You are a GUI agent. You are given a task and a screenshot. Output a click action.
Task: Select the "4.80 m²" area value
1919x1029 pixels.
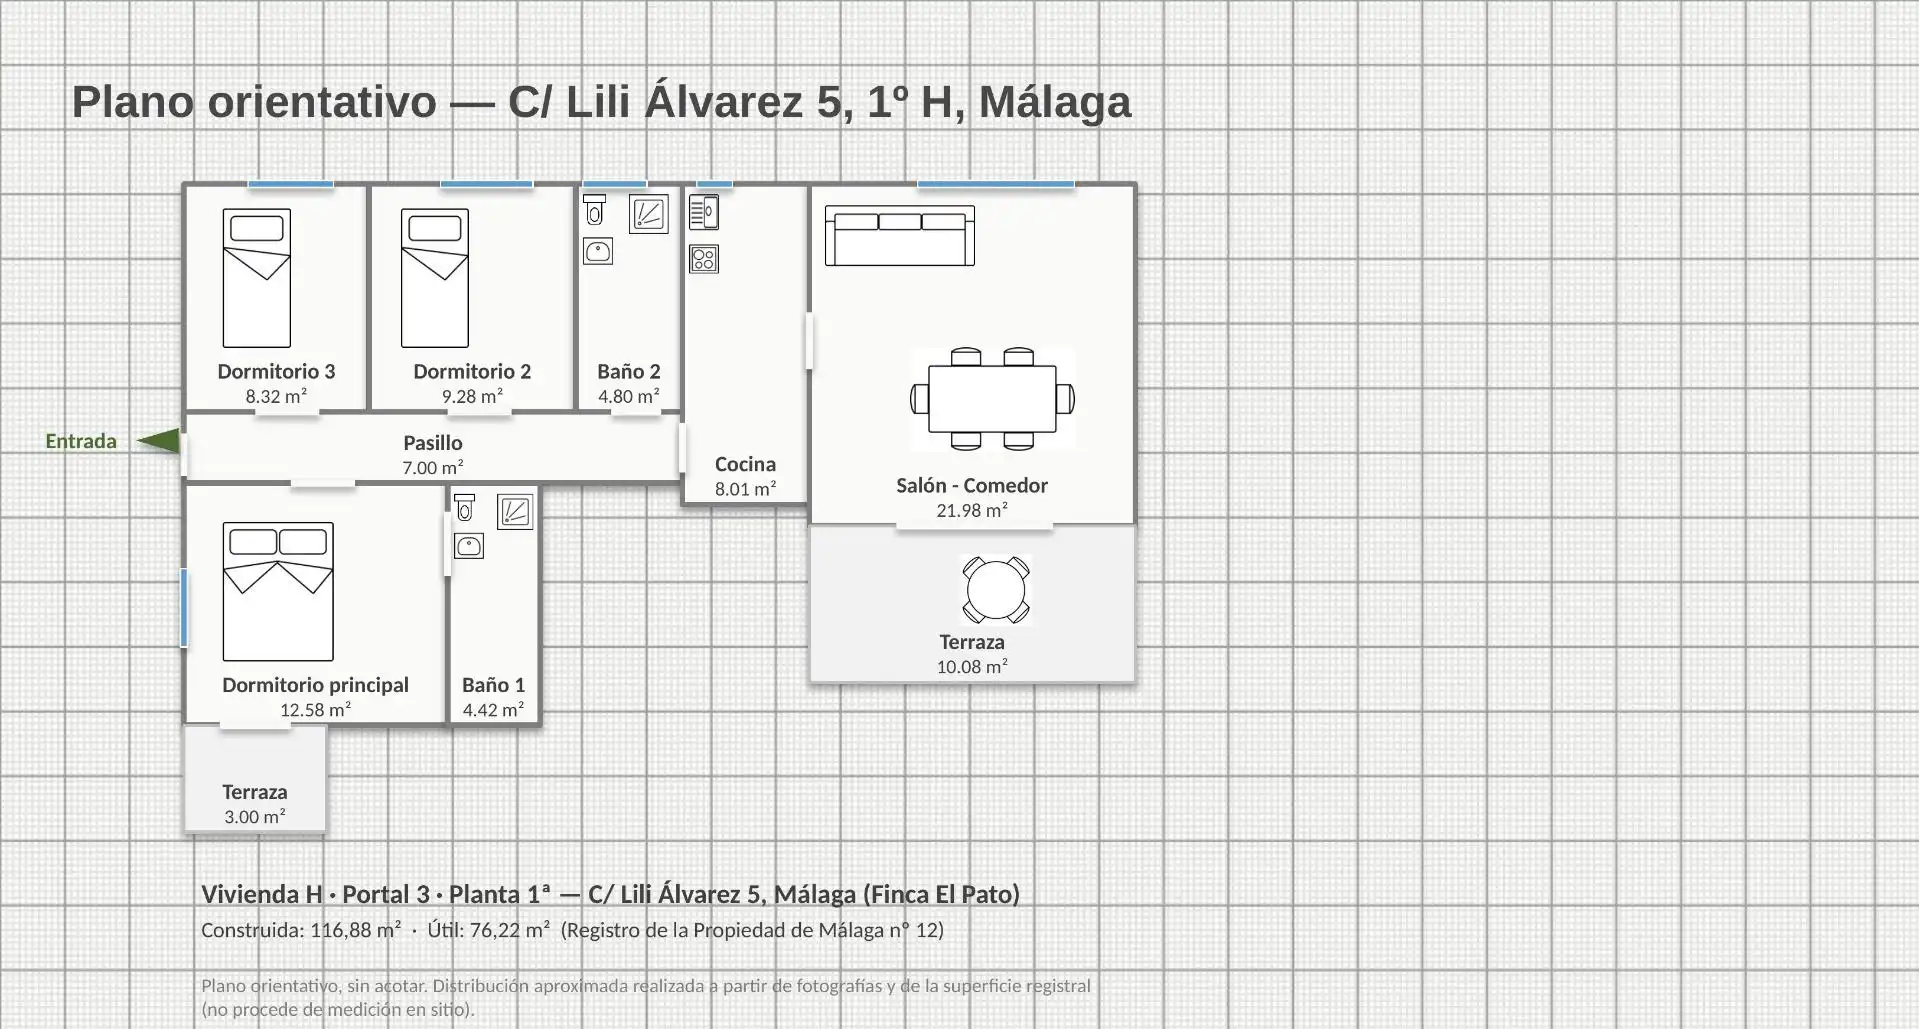[629, 396]
